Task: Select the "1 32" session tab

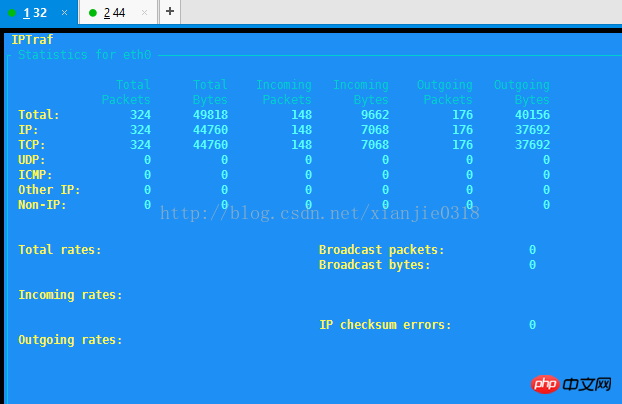Action: click(x=35, y=13)
